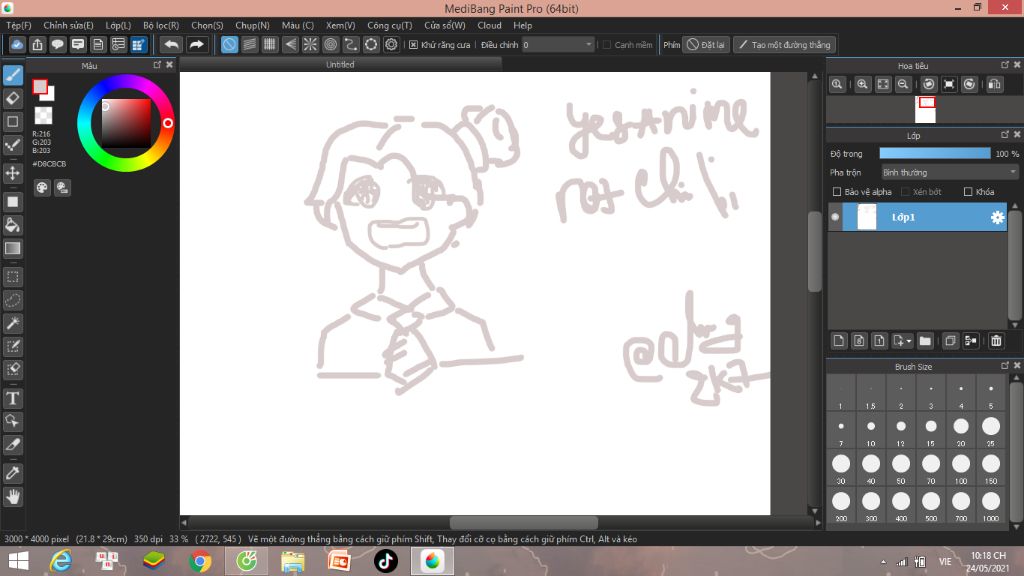Open the cloud save icon
The image size is (1024, 576).
point(17,44)
